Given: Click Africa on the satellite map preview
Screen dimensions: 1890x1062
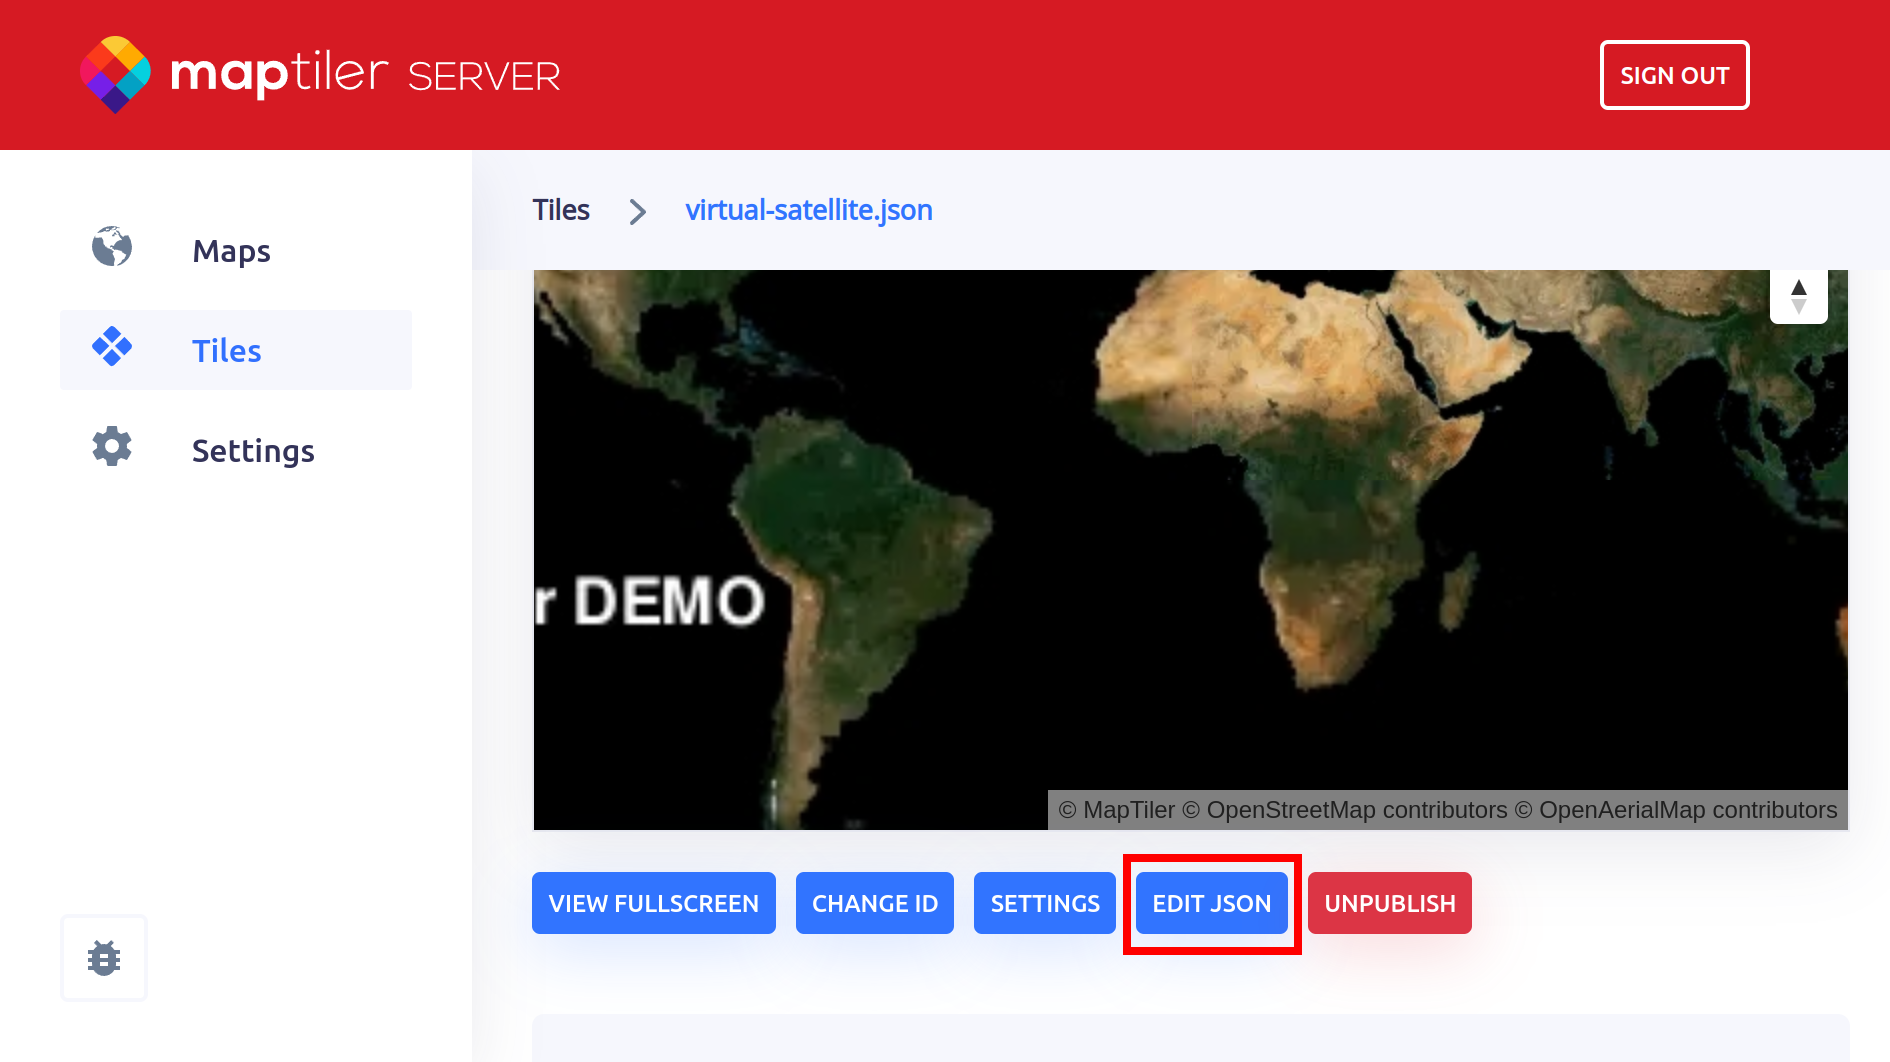Looking at the screenshot, I should (x=1330, y=500).
